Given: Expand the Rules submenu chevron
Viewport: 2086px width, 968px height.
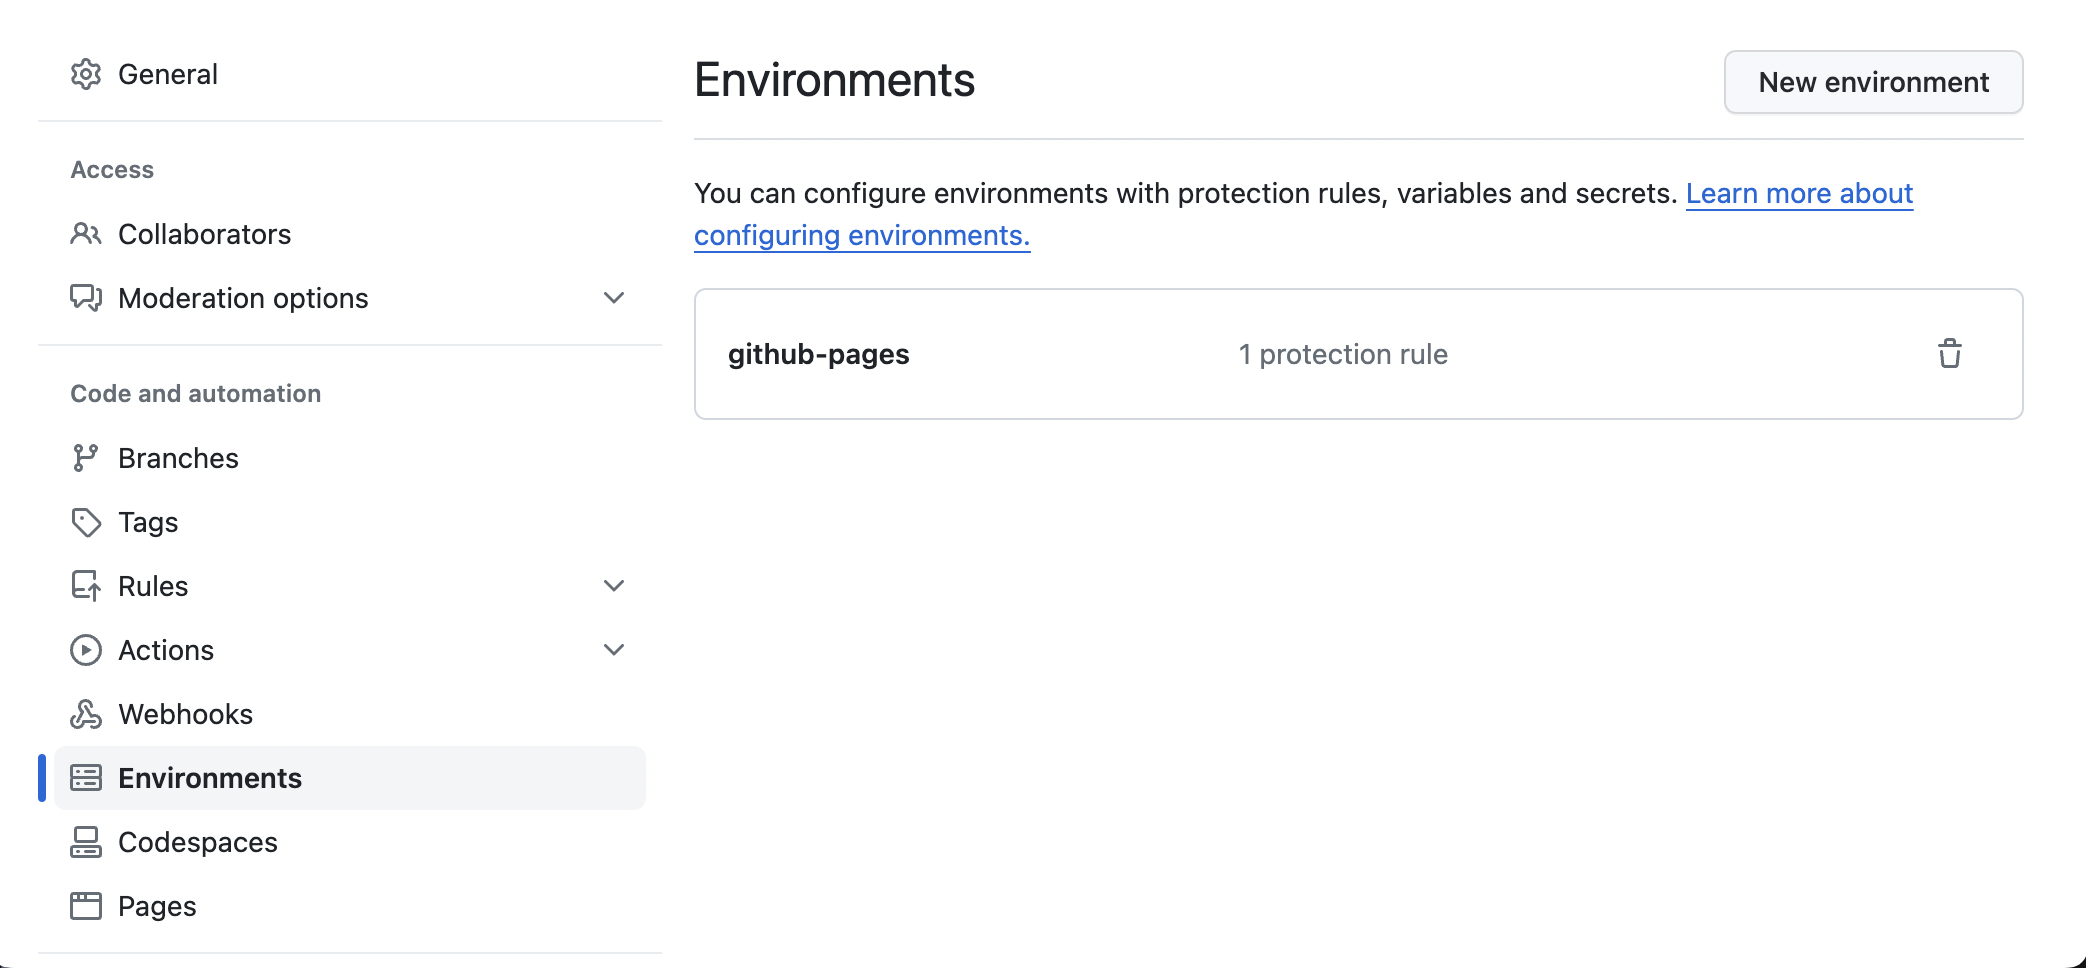Looking at the screenshot, I should (614, 586).
